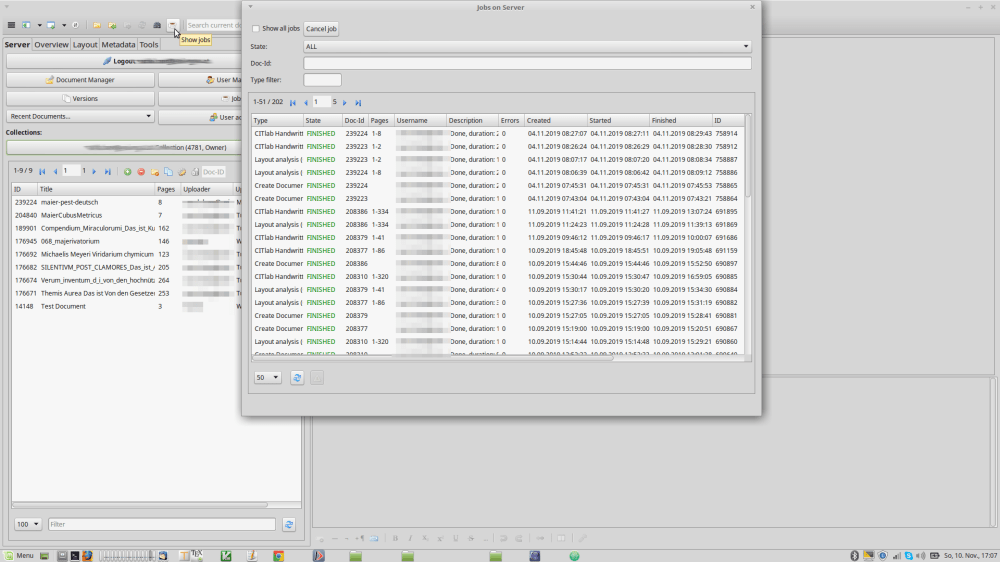Click the Show jobs toolbar icon
The width and height of the screenshot is (1000, 562).
pyautogui.click(x=173, y=24)
